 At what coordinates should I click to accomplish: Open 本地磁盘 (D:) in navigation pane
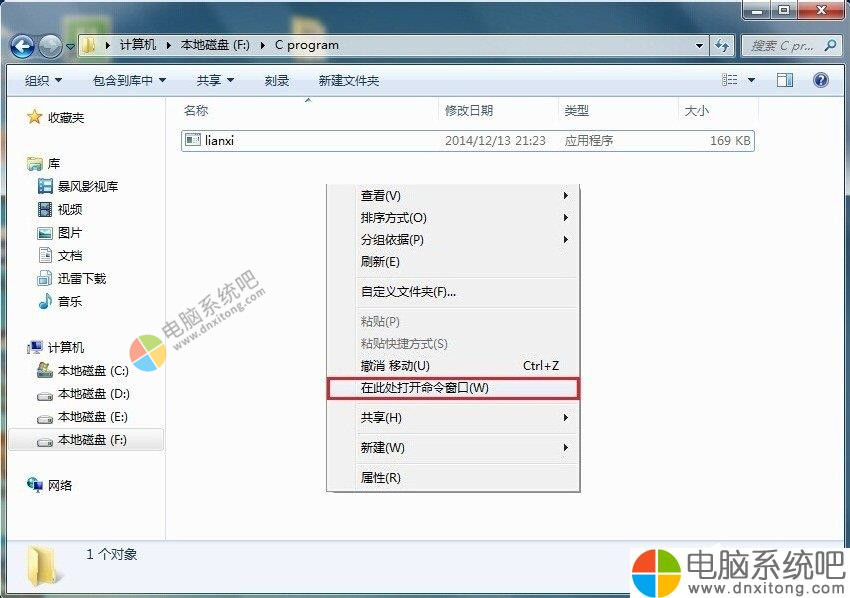tap(93, 394)
